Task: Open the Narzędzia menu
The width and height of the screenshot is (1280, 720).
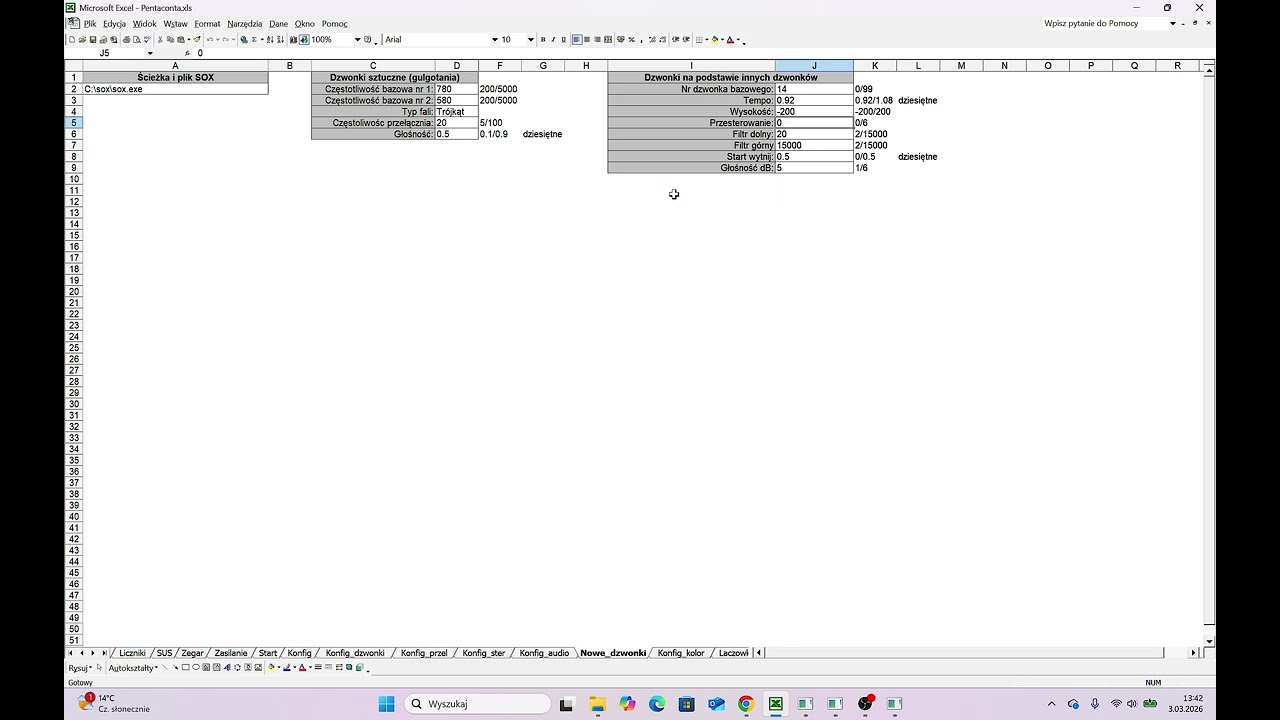Action: [x=244, y=24]
